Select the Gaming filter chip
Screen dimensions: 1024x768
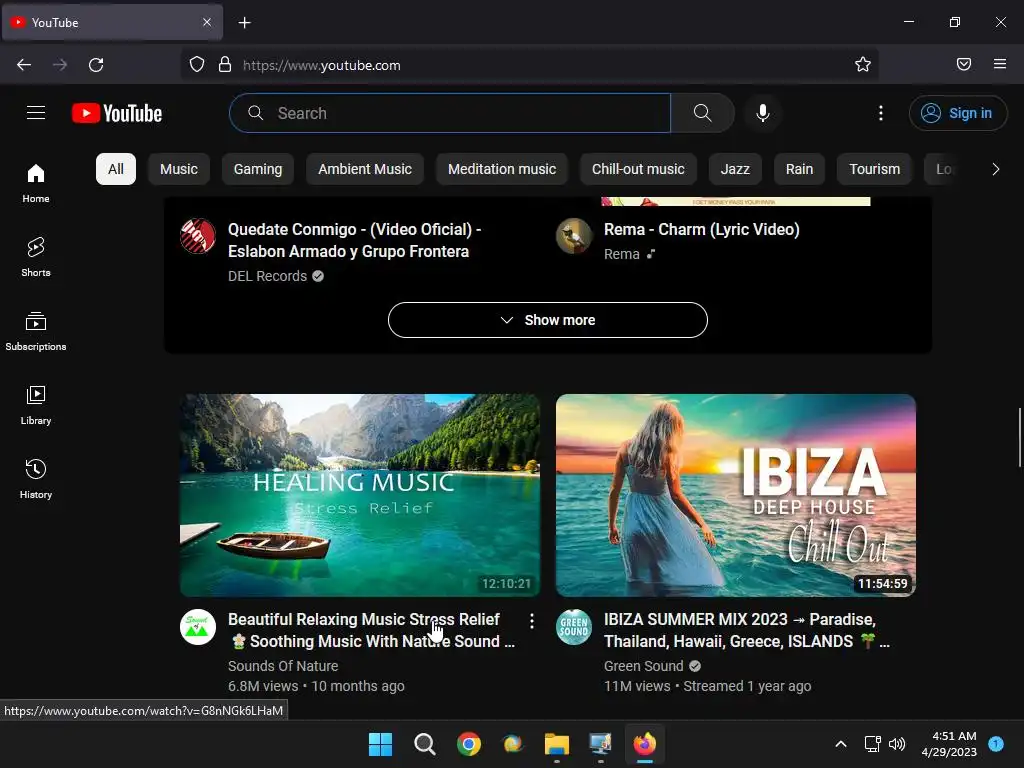pos(258,169)
